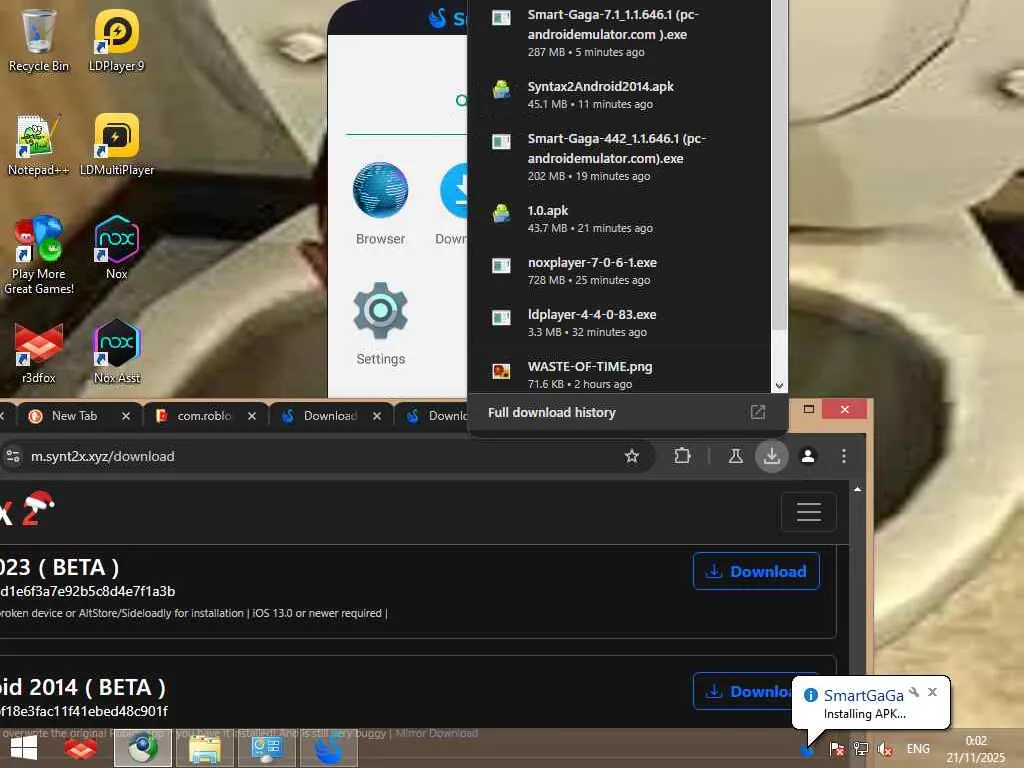This screenshot has width=1024, height=768.
Task: Launch the Nox Asst desktop shortcut
Action: 116,353
